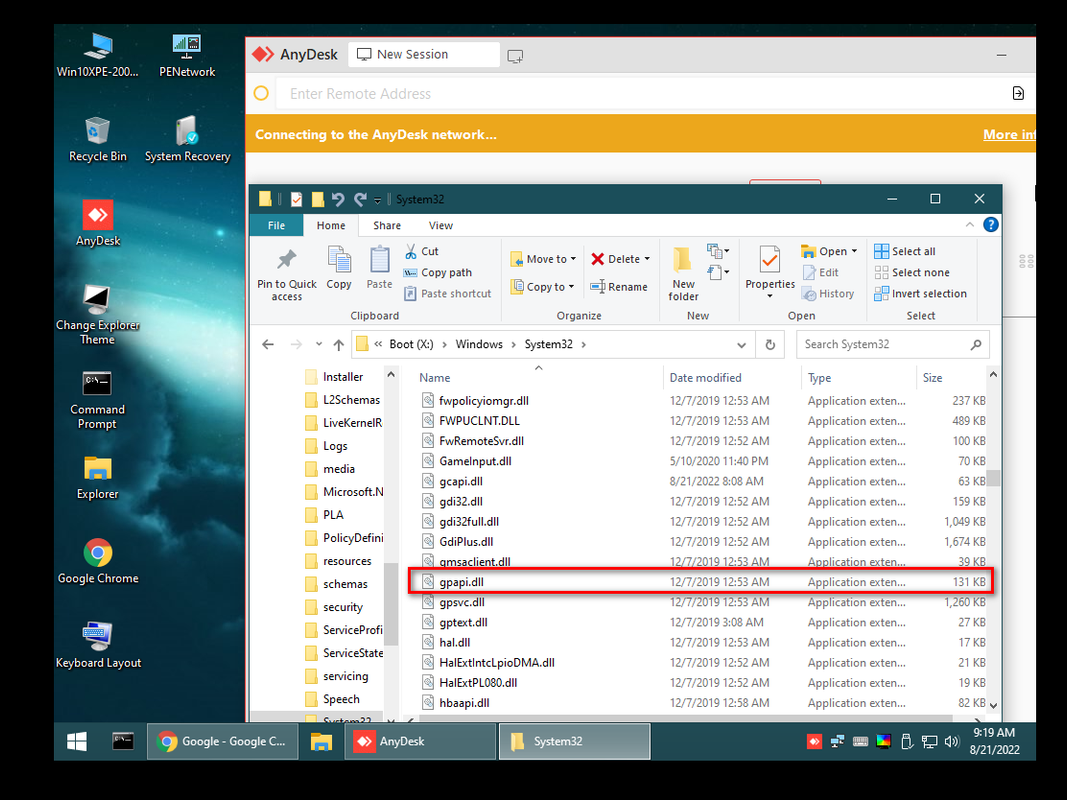The width and height of the screenshot is (1067, 800).
Task: Select the New Session tab in AnyDesk
Action: click(424, 54)
